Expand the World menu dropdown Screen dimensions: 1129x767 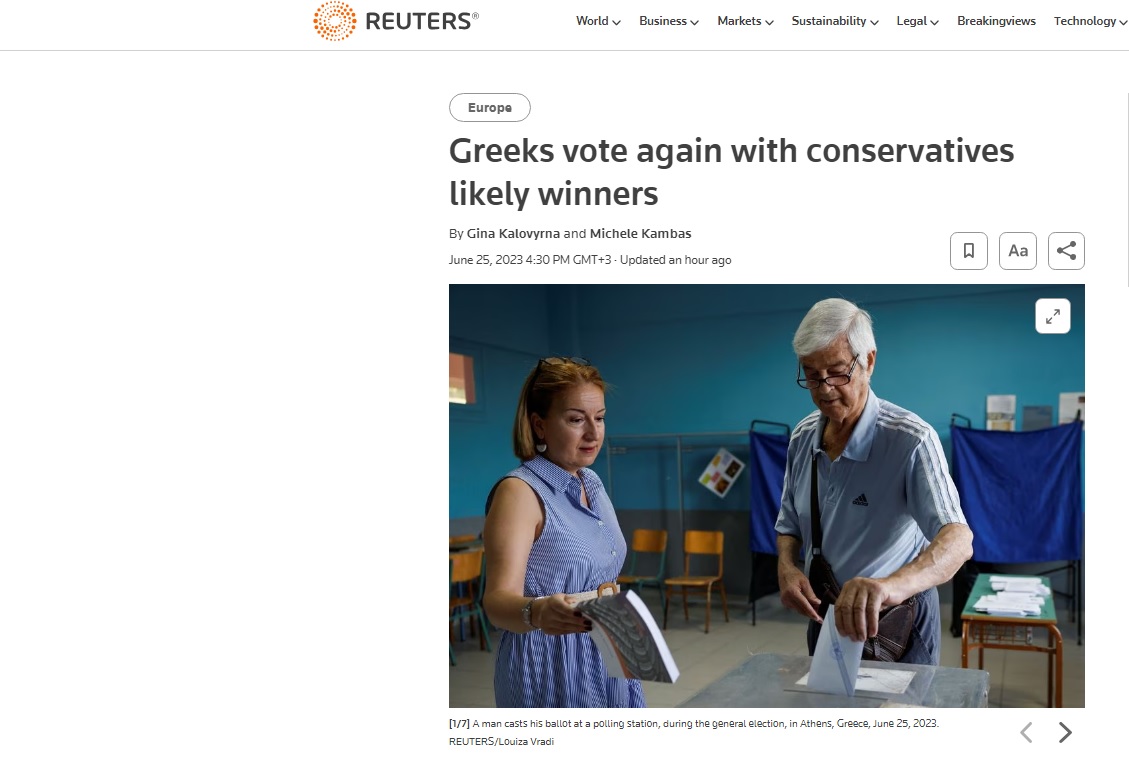[598, 21]
